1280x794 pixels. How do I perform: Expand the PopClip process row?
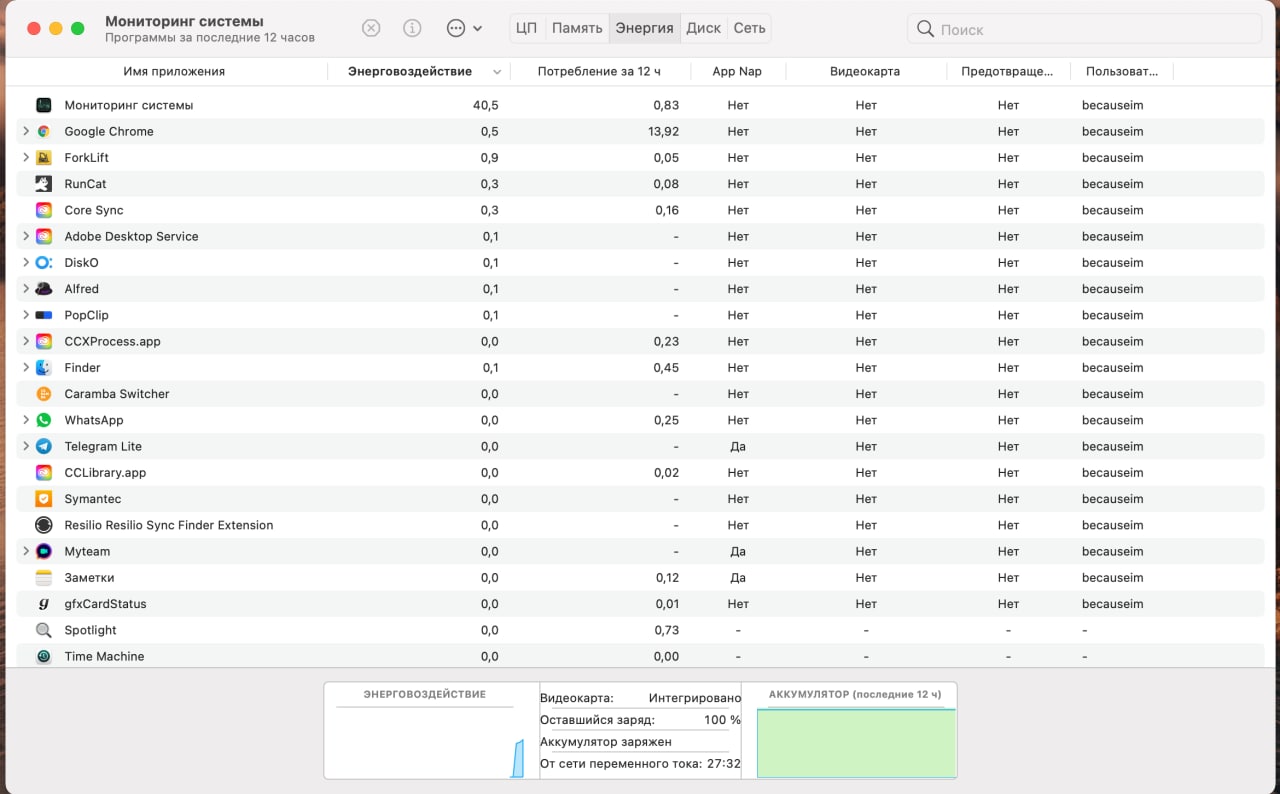(26, 315)
